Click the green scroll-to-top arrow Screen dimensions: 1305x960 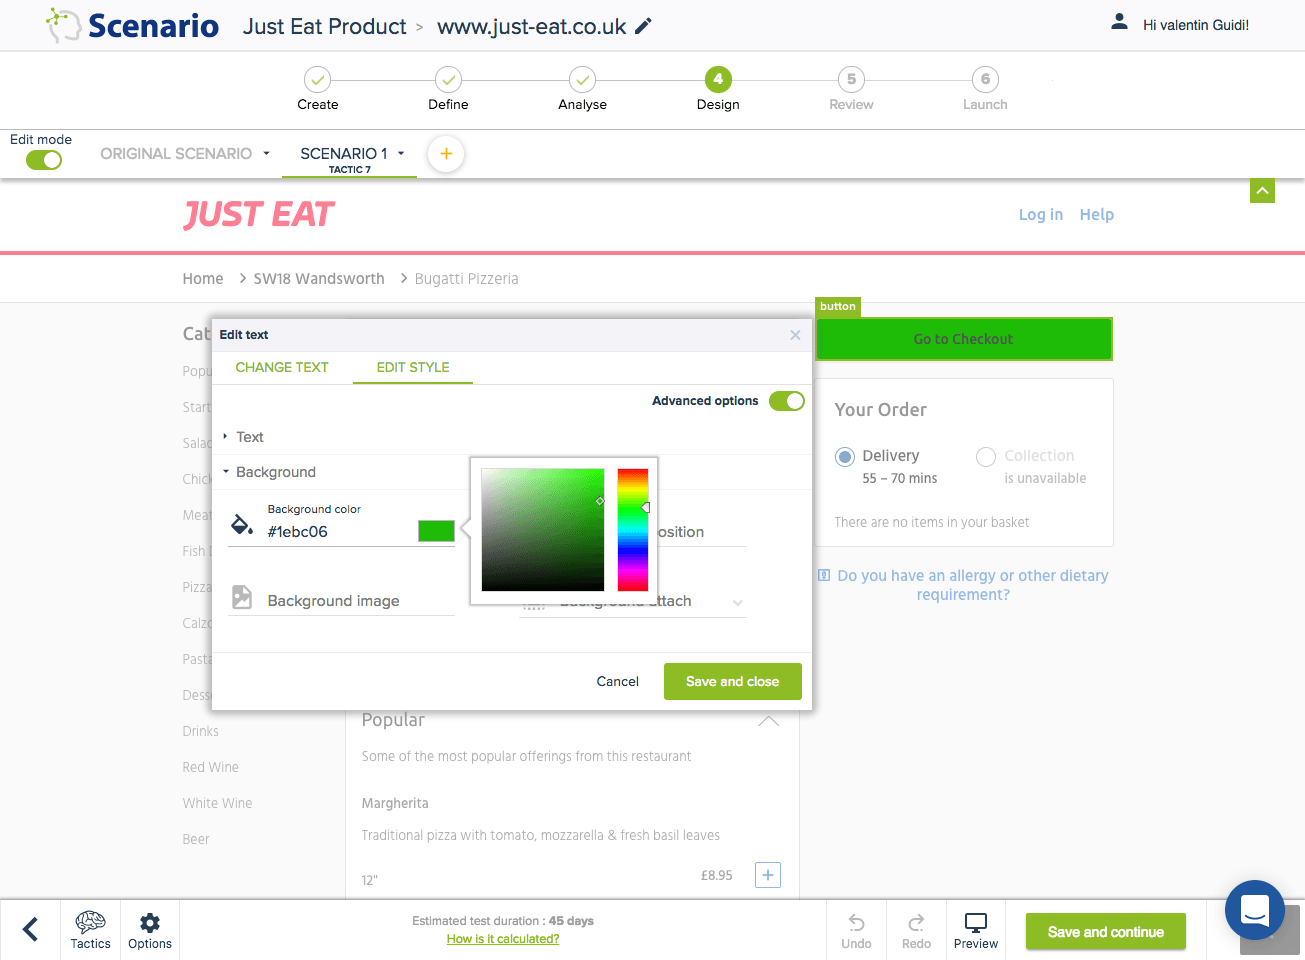point(1262,190)
